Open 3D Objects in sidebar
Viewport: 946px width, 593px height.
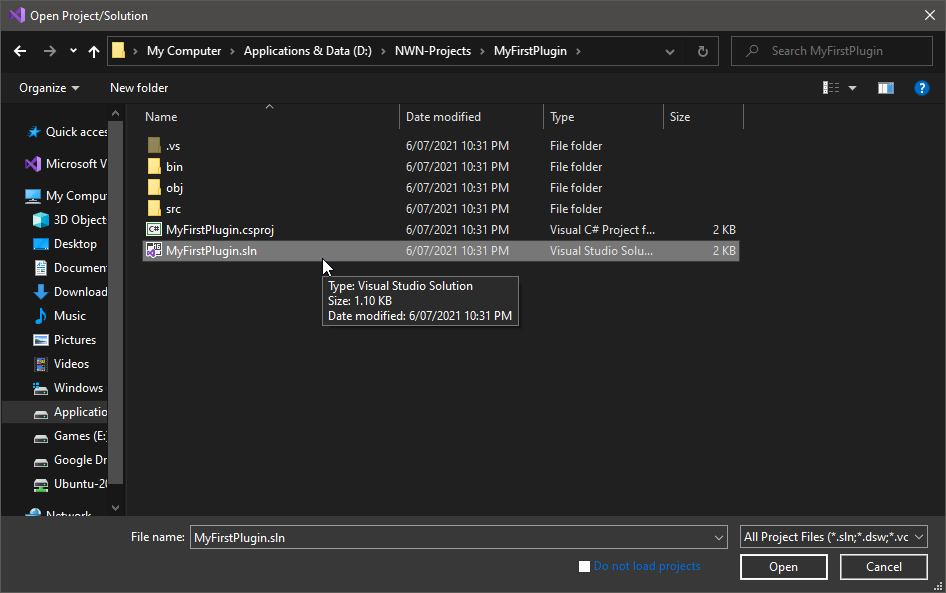click(x=69, y=220)
